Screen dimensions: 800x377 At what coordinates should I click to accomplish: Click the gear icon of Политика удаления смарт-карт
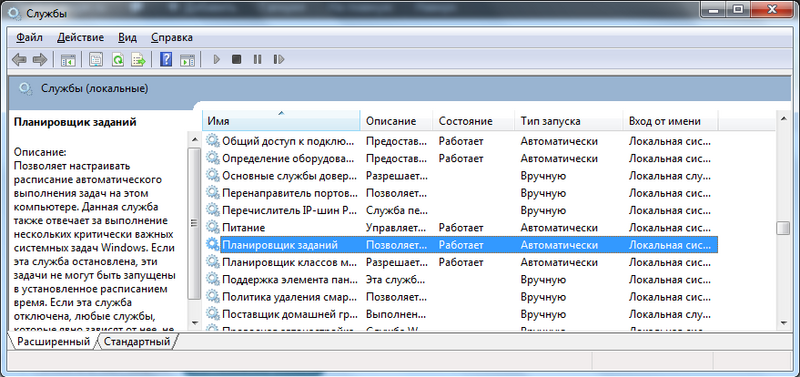point(212,297)
